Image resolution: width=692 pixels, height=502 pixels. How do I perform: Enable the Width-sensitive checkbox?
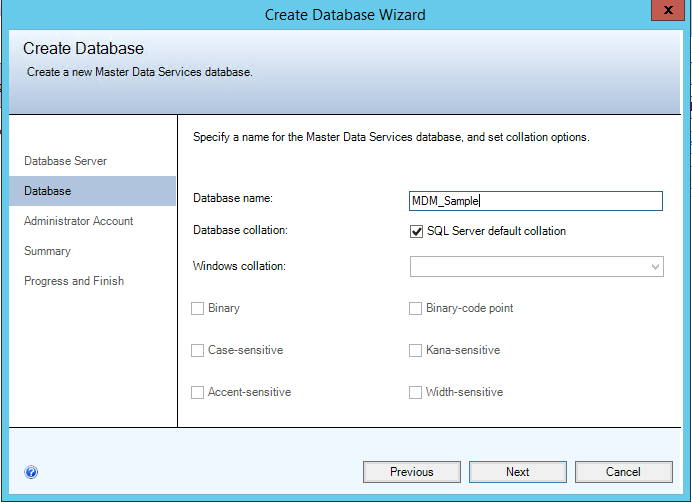click(x=415, y=392)
